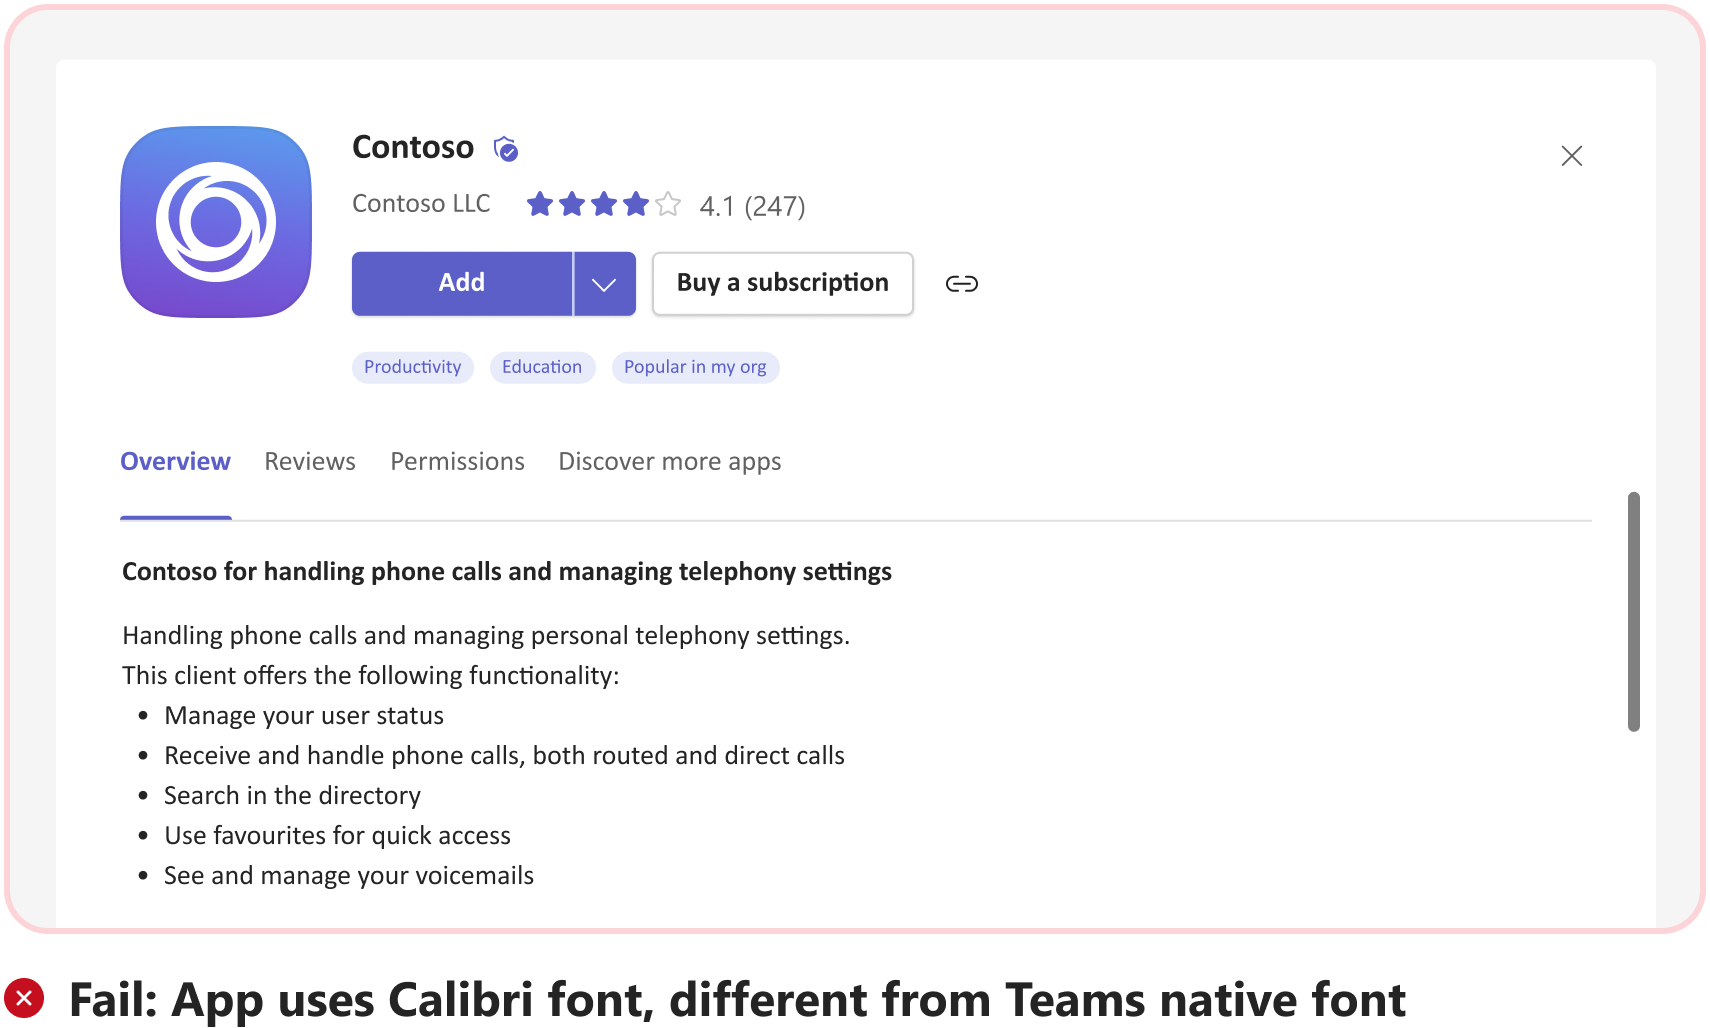Click the heading about telephony settings
Image resolution: width=1710 pixels, height=1028 pixels.
click(x=507, y=572)
